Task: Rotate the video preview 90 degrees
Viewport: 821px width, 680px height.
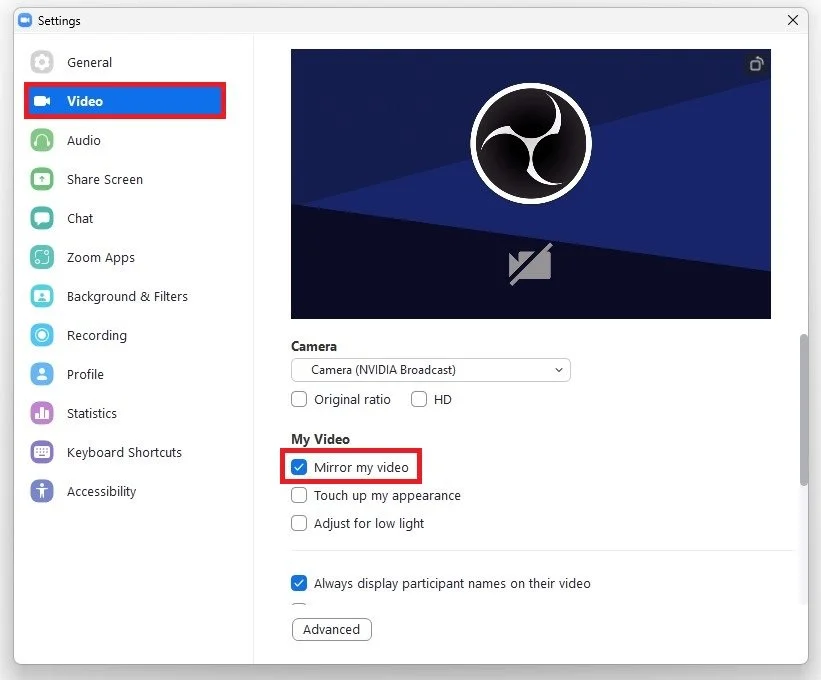Action: [x=757, y=64]
